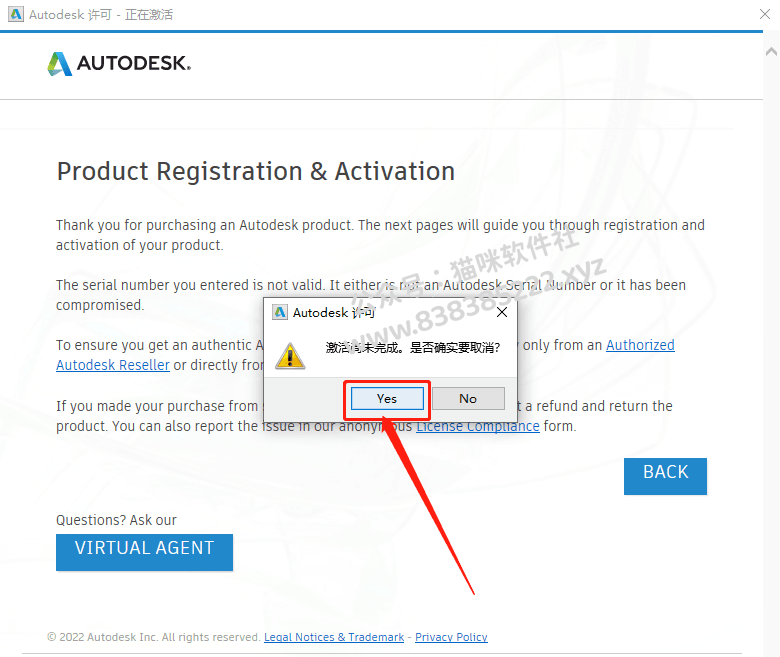
Task: Click the copyright 2022 Autodesk footer text
Action: (x=154, y=637)
